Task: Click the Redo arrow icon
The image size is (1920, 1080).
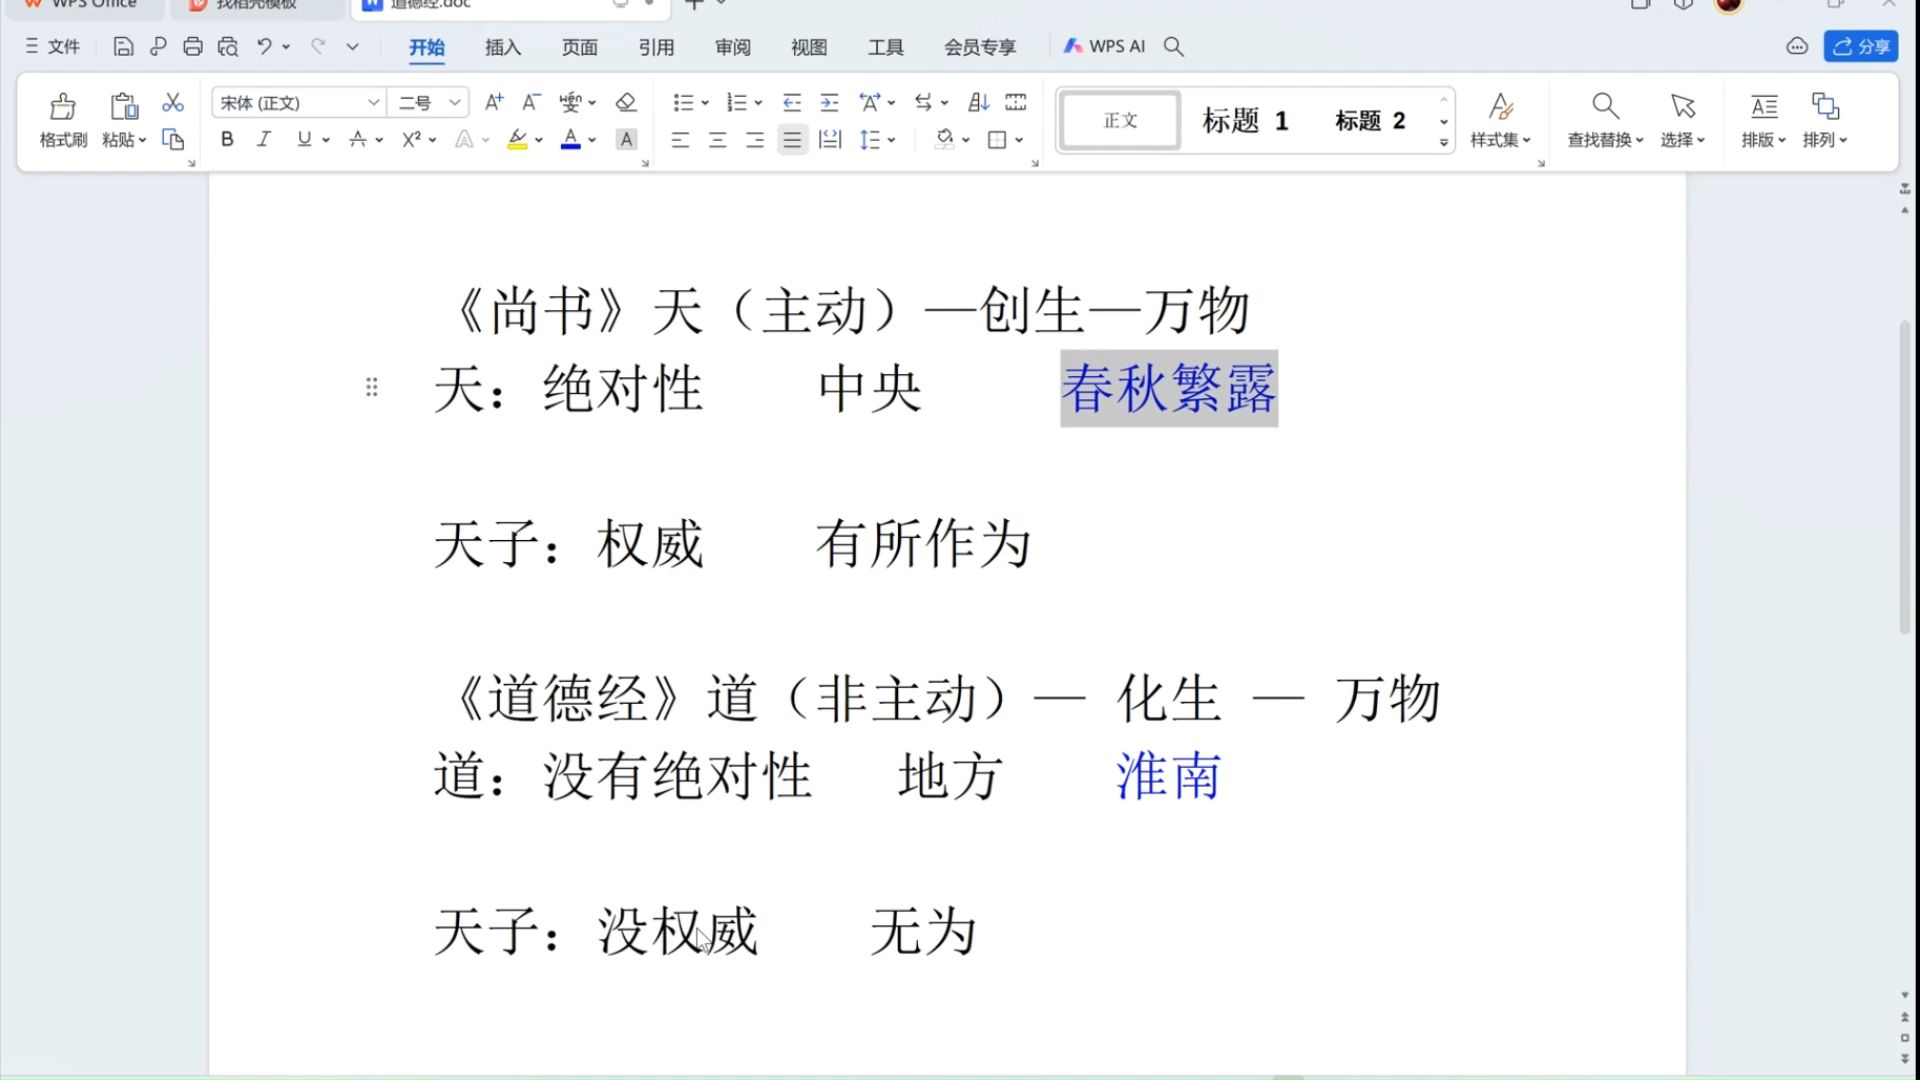Action: (318, 46)
